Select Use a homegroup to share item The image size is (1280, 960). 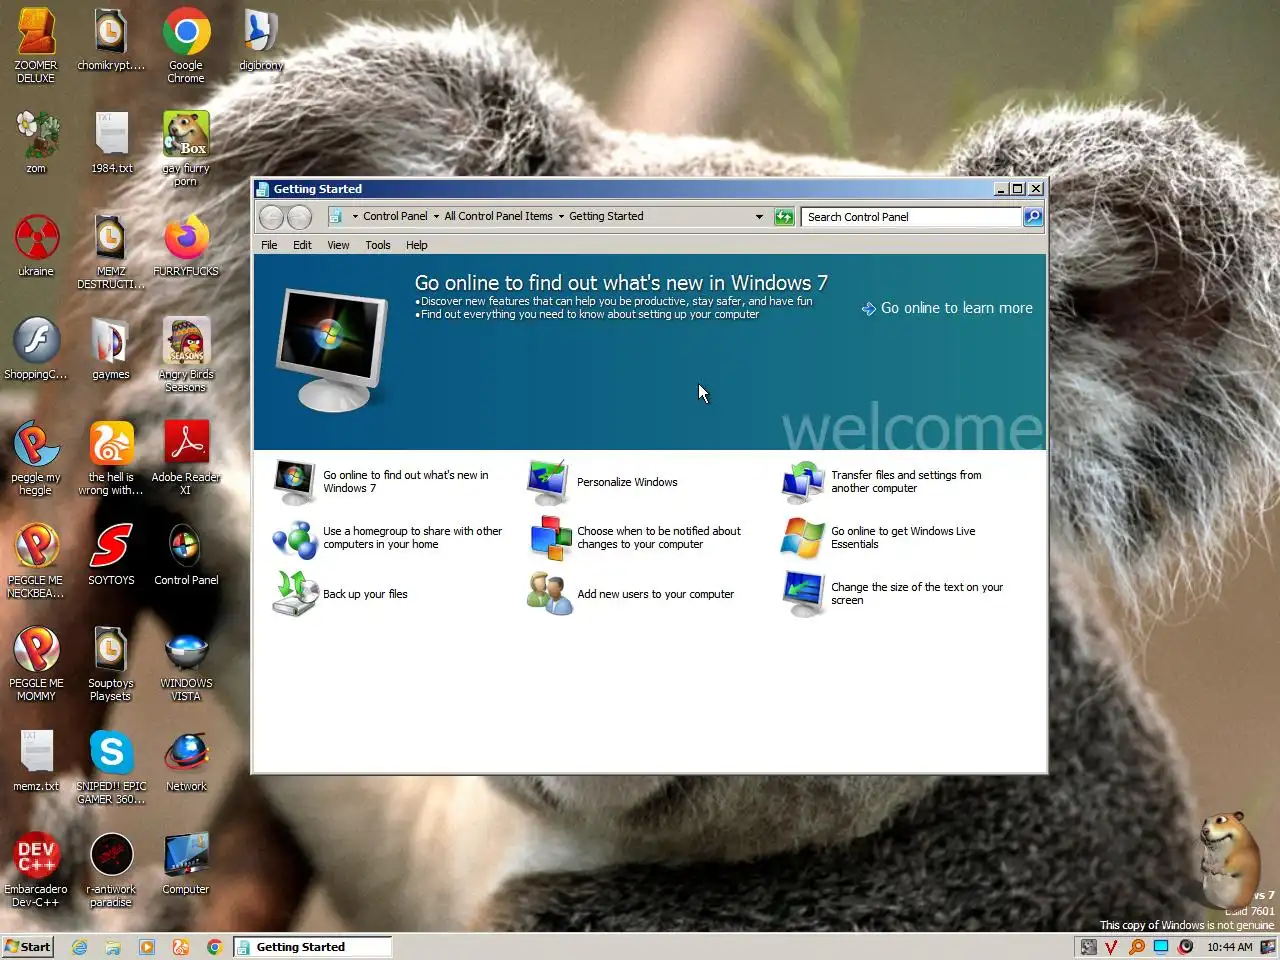[x=388, y=538]
